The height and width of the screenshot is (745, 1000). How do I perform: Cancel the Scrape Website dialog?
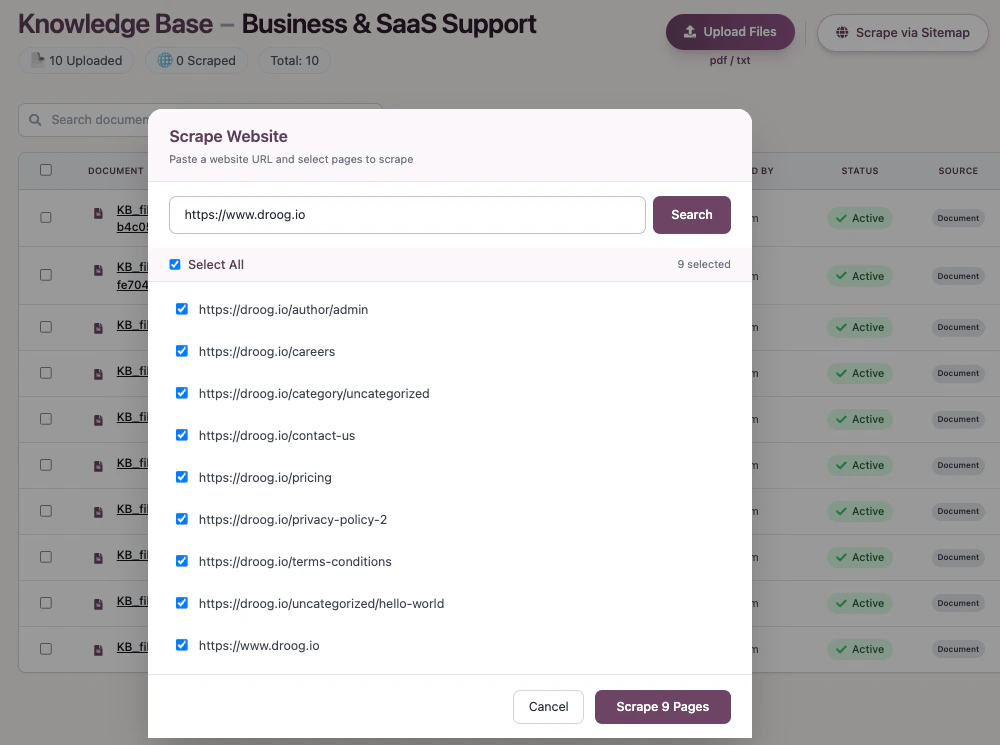point(548,707)
